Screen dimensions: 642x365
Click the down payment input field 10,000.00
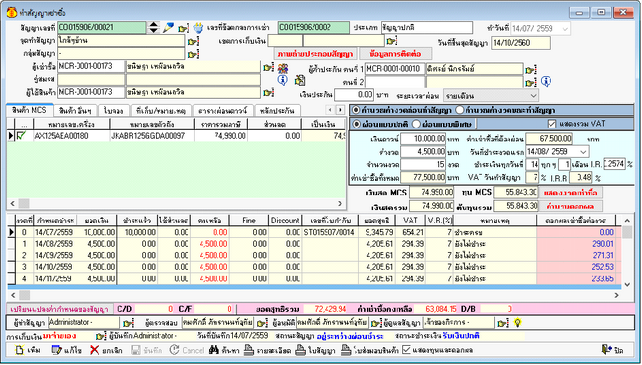pyautogui.click(x=423, y=139)
